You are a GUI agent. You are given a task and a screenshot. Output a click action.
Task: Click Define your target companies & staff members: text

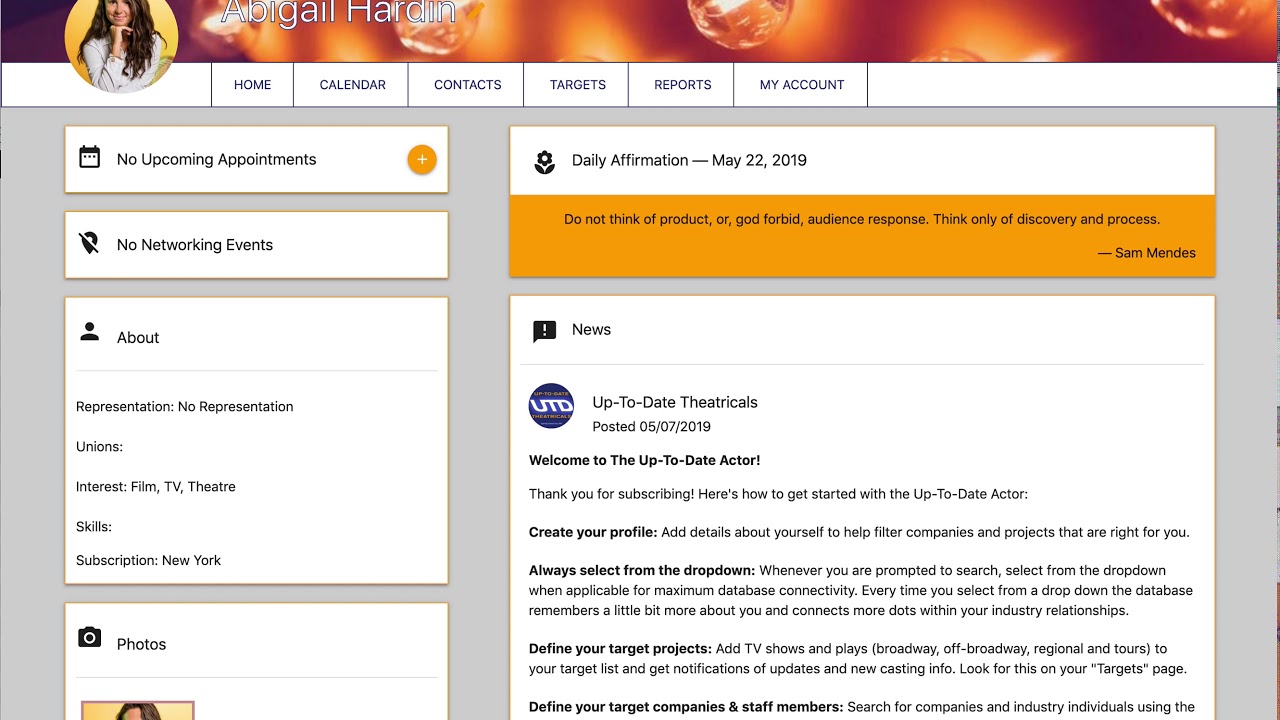pos(686,707)
